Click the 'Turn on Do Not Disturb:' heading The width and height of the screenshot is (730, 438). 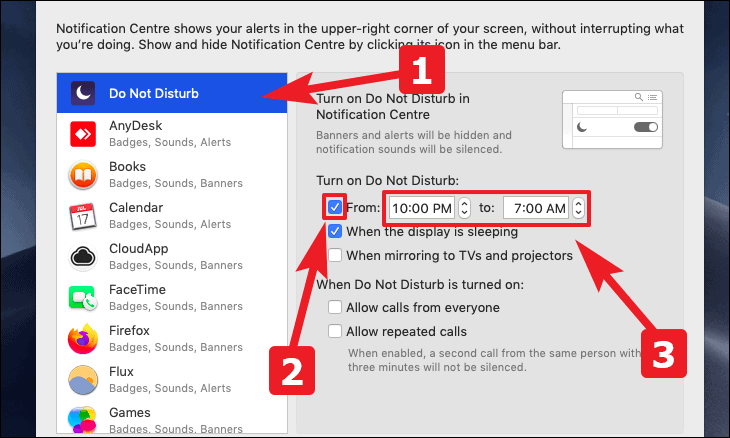coord(387,181)
